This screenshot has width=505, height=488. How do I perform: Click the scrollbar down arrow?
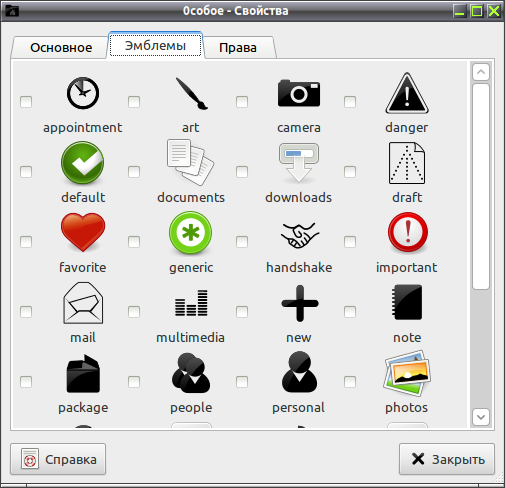(x=481, y=417)
